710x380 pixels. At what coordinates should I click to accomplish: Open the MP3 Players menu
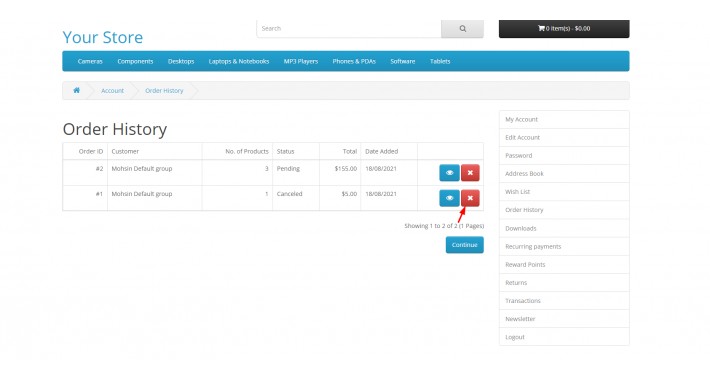pyautogui.click(x=301, y=61)
